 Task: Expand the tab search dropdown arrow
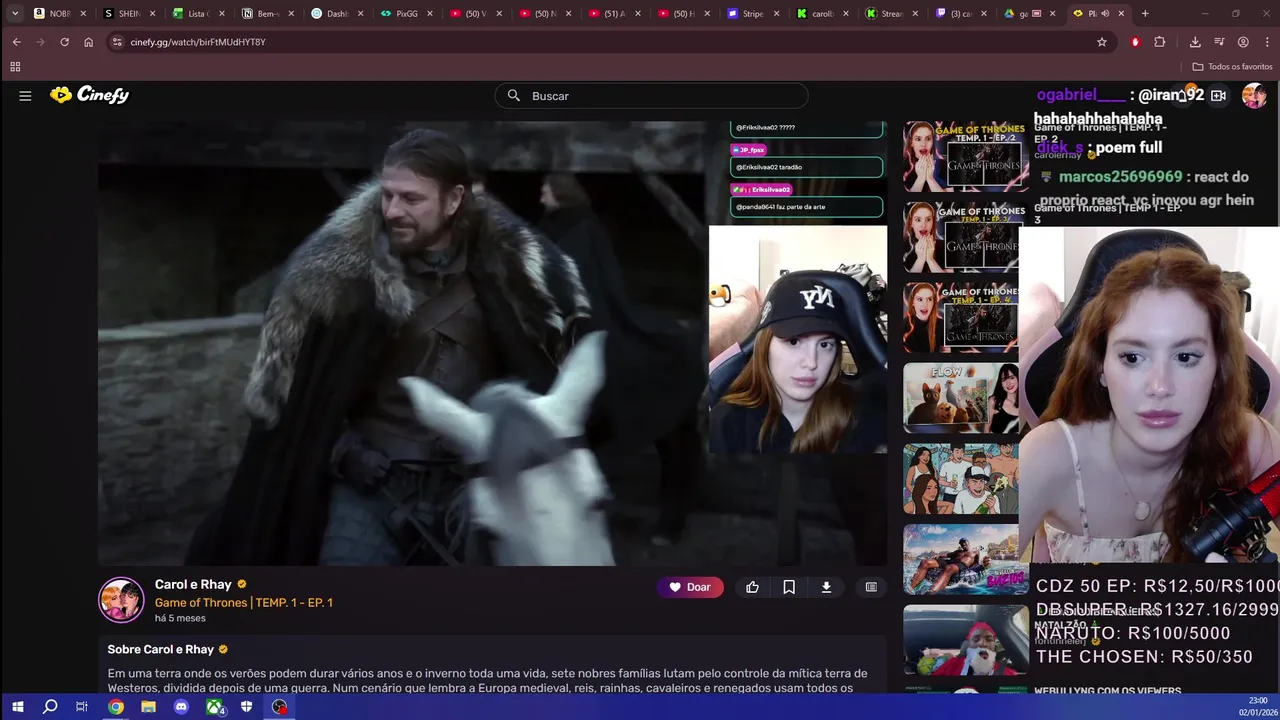coord(15,14)
